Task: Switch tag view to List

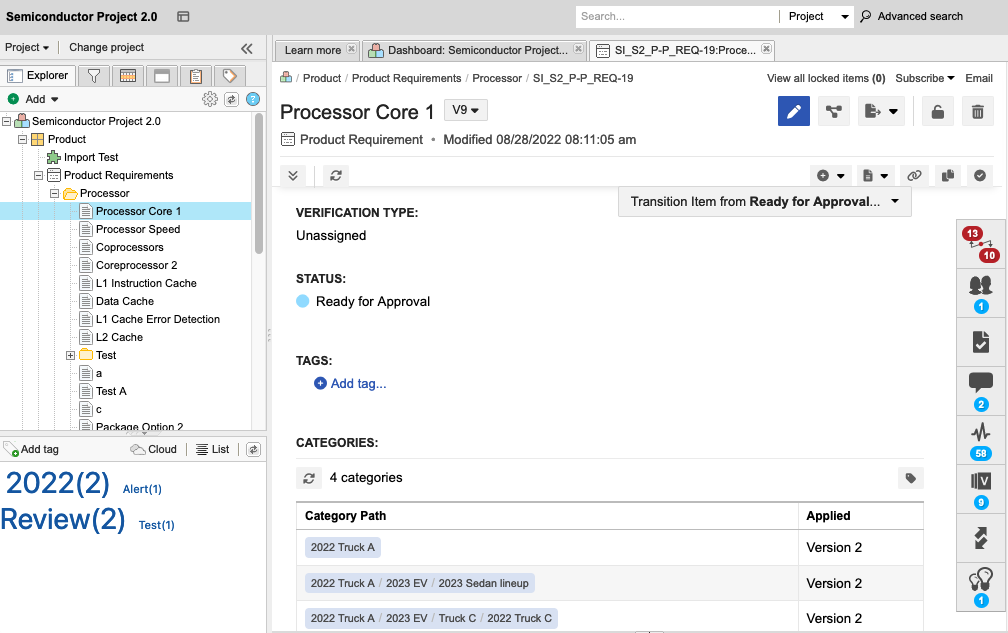Action: tap(213, 450)
